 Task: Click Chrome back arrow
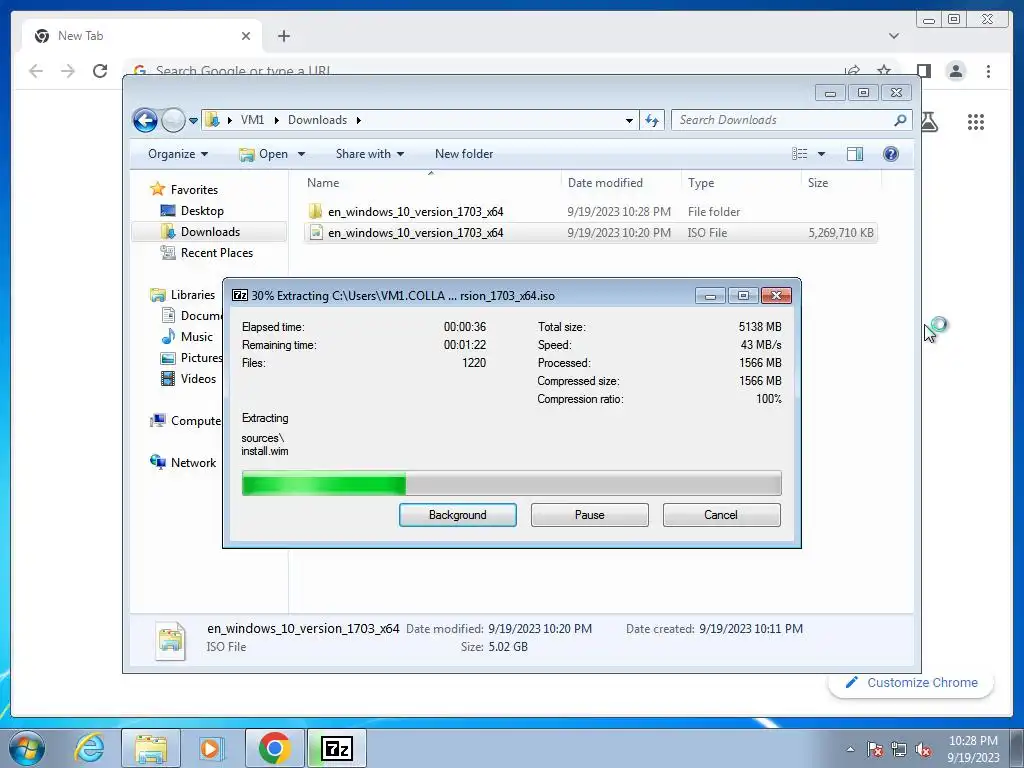[36, 71]
